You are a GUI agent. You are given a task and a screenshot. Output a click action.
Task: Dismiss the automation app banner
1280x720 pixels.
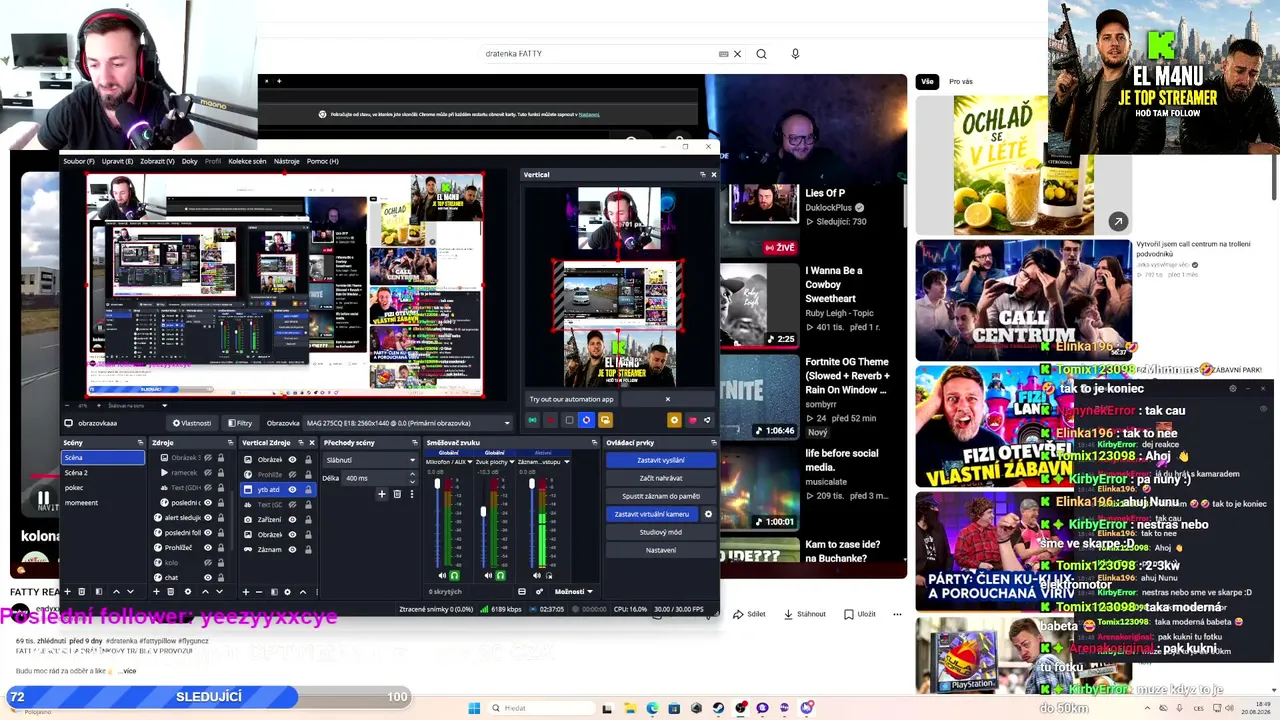[668, 399]
